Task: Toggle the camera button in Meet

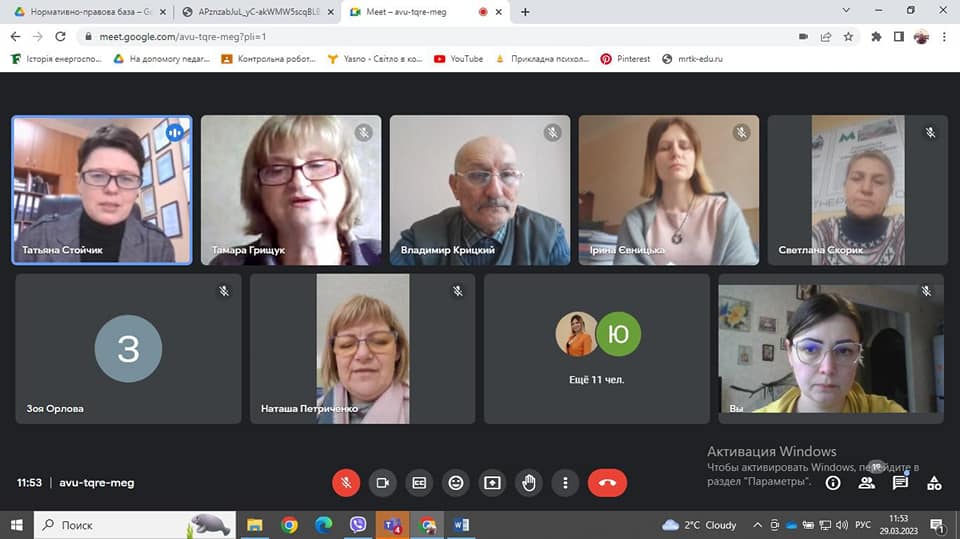Action: click(383, 483)
